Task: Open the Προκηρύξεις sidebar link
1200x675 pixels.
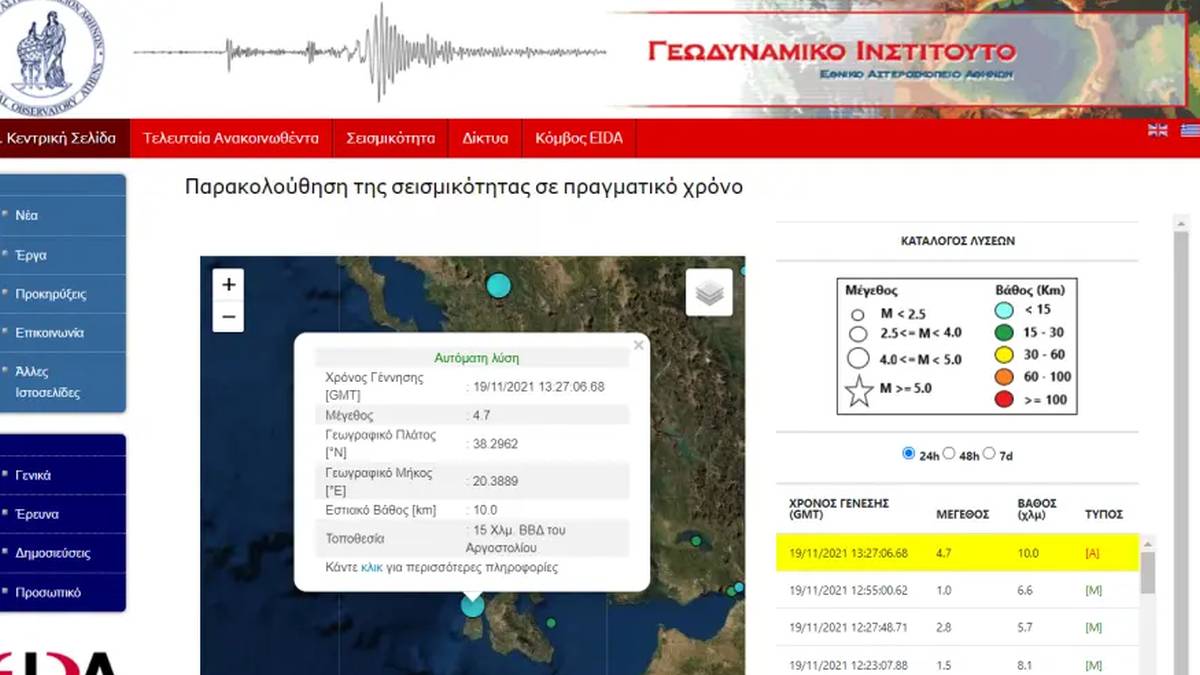Action: click(x=51, y=294)
